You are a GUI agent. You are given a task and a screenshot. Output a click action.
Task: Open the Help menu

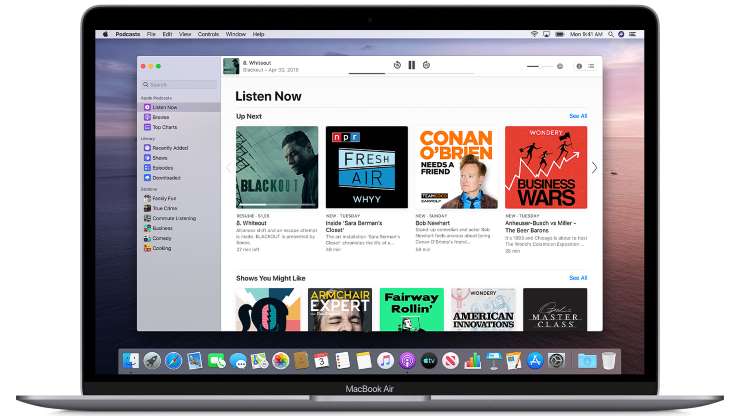click(258, 34)
